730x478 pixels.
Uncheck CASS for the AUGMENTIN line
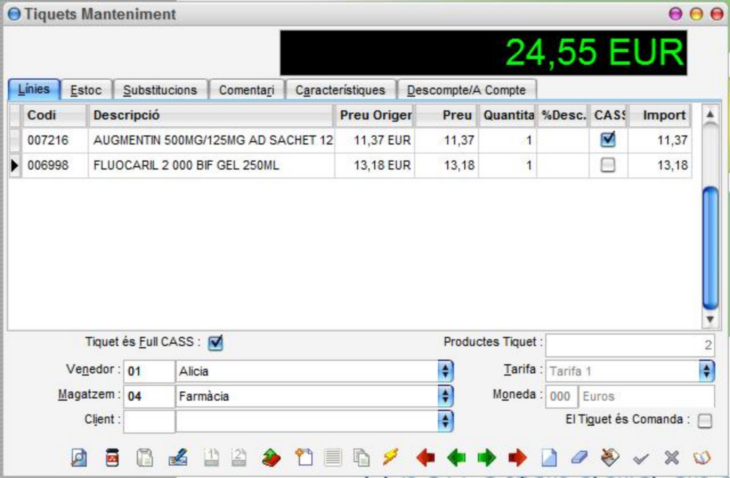(x=608, y=140)
